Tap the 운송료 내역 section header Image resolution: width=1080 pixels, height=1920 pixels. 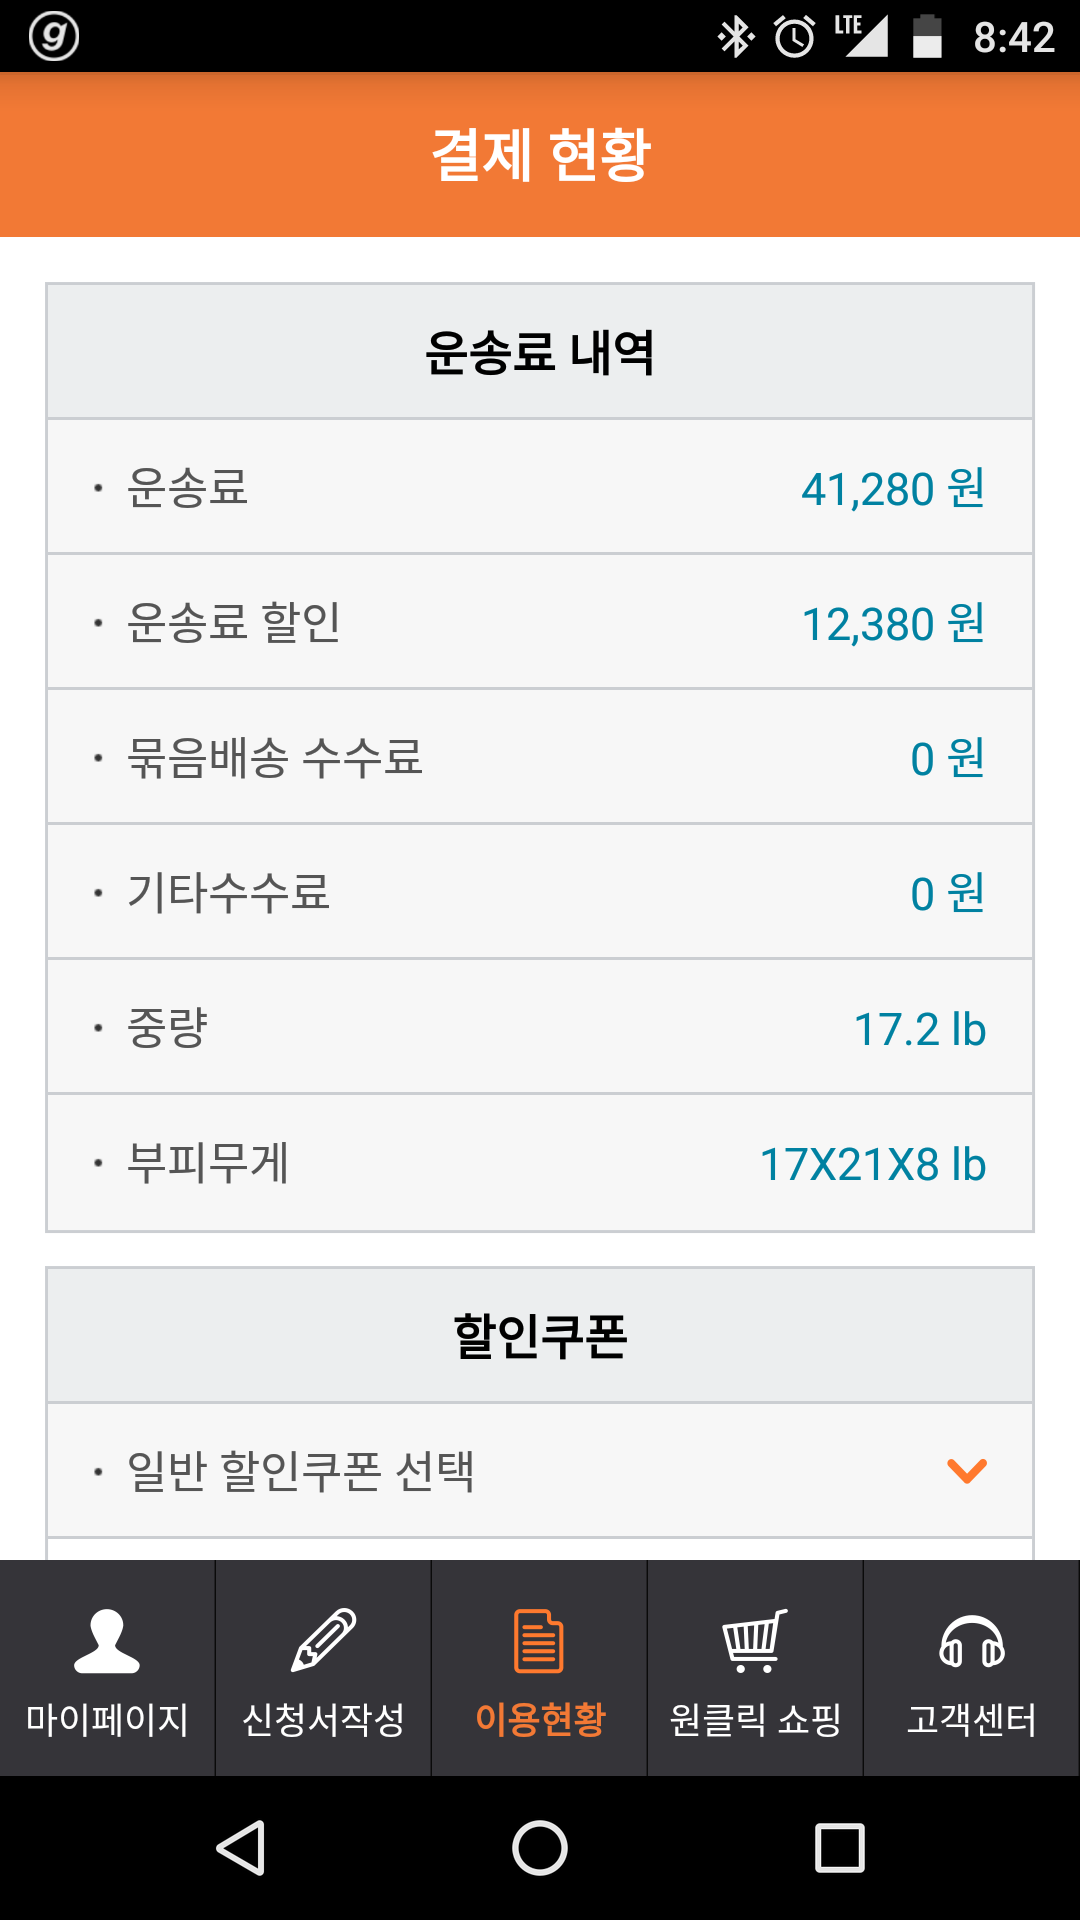pos(540,352)
